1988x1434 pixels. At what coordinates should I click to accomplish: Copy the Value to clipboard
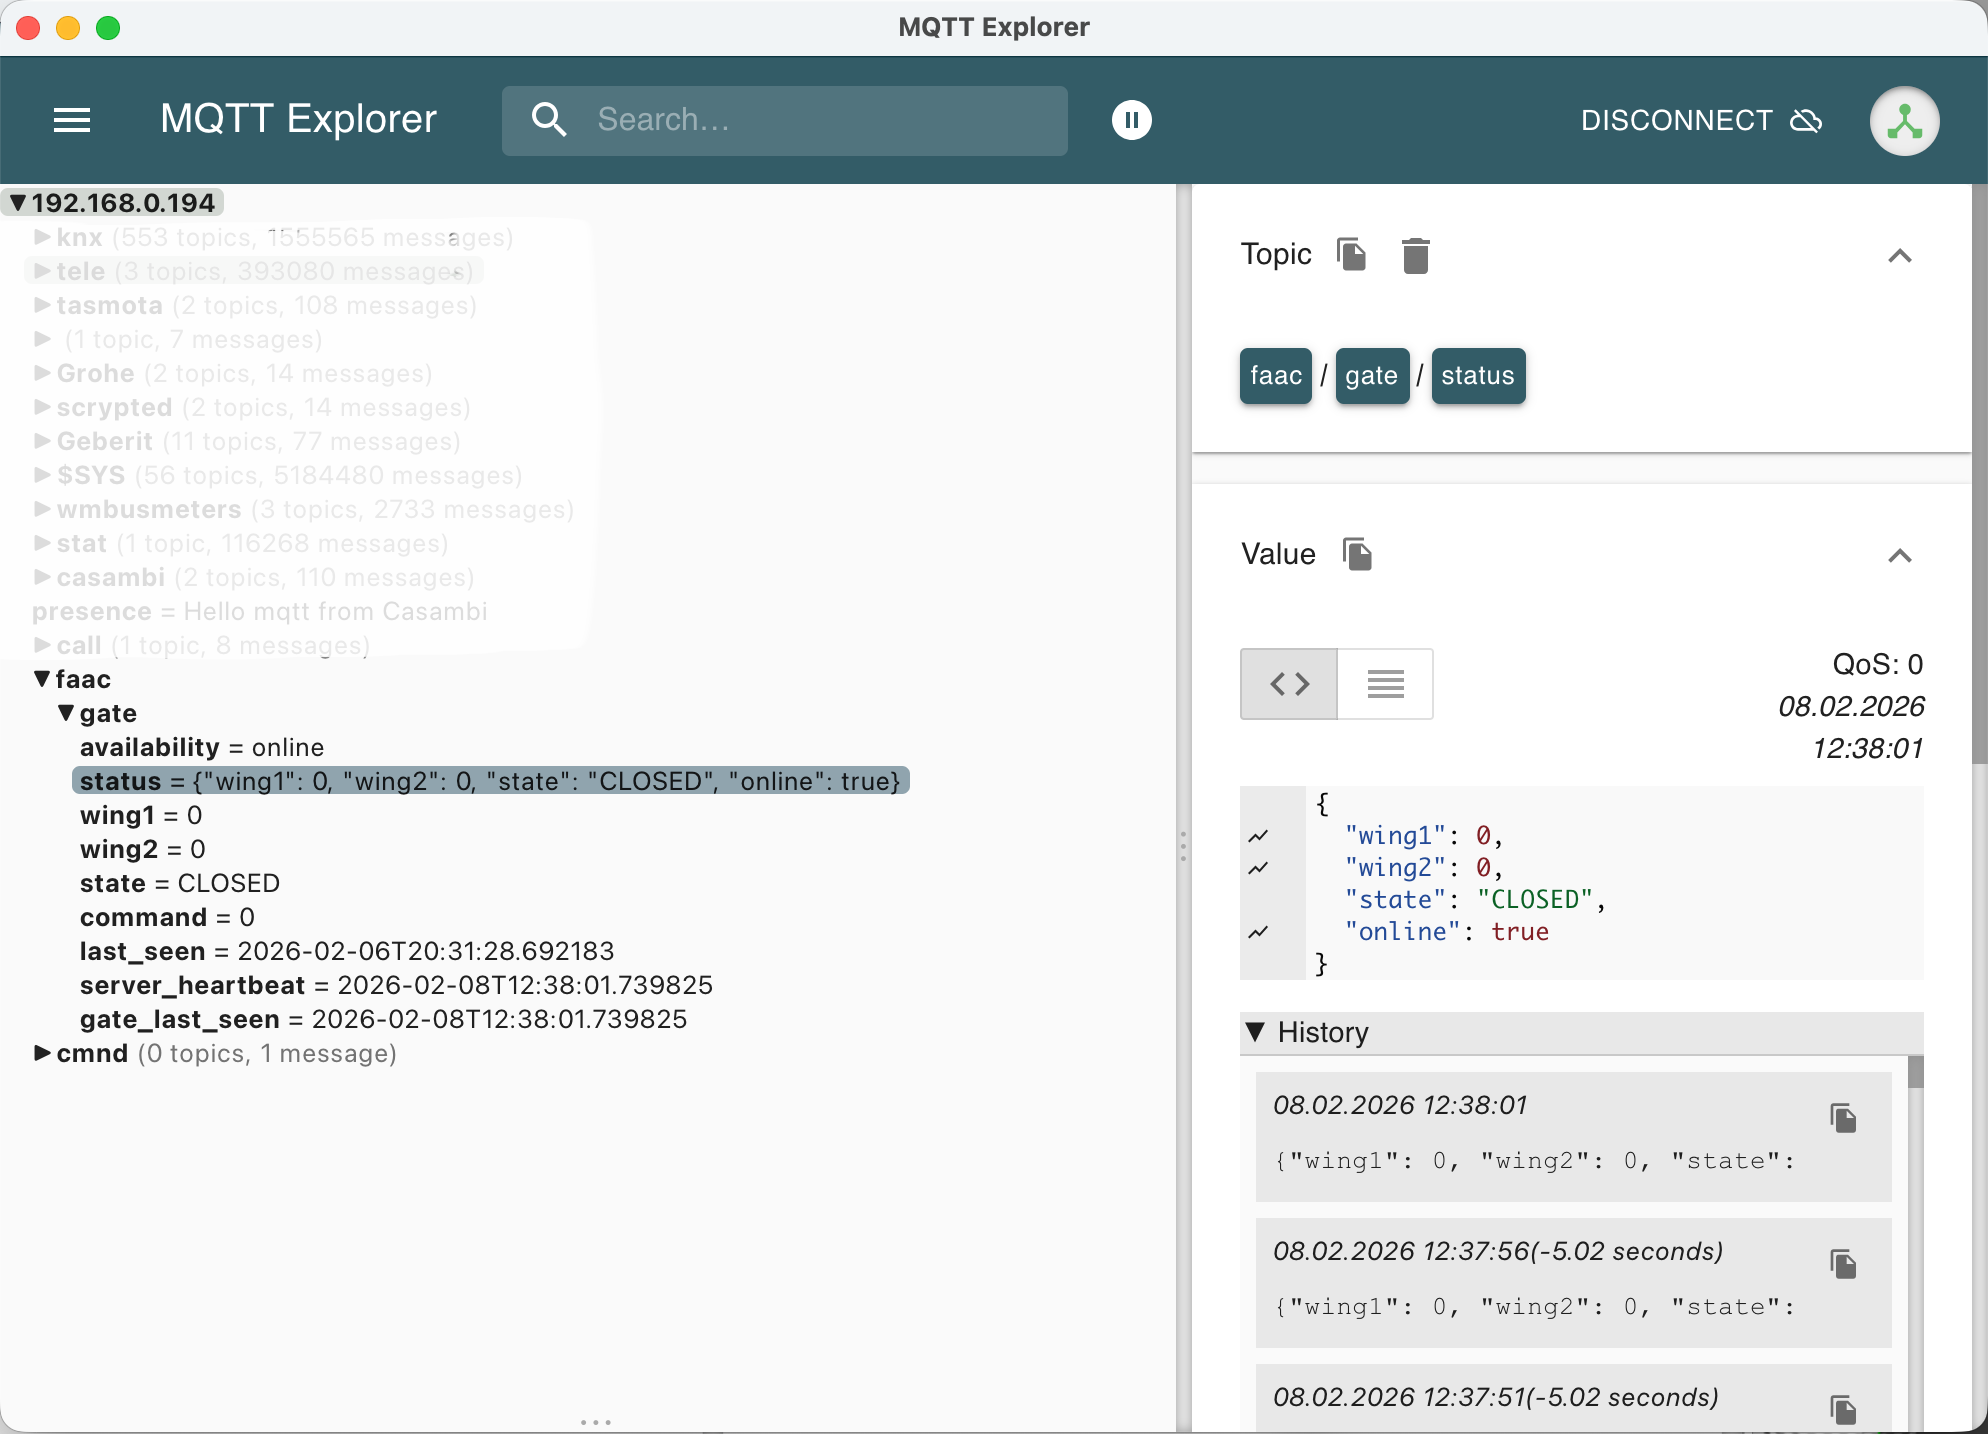click(x=1357, y=554)
